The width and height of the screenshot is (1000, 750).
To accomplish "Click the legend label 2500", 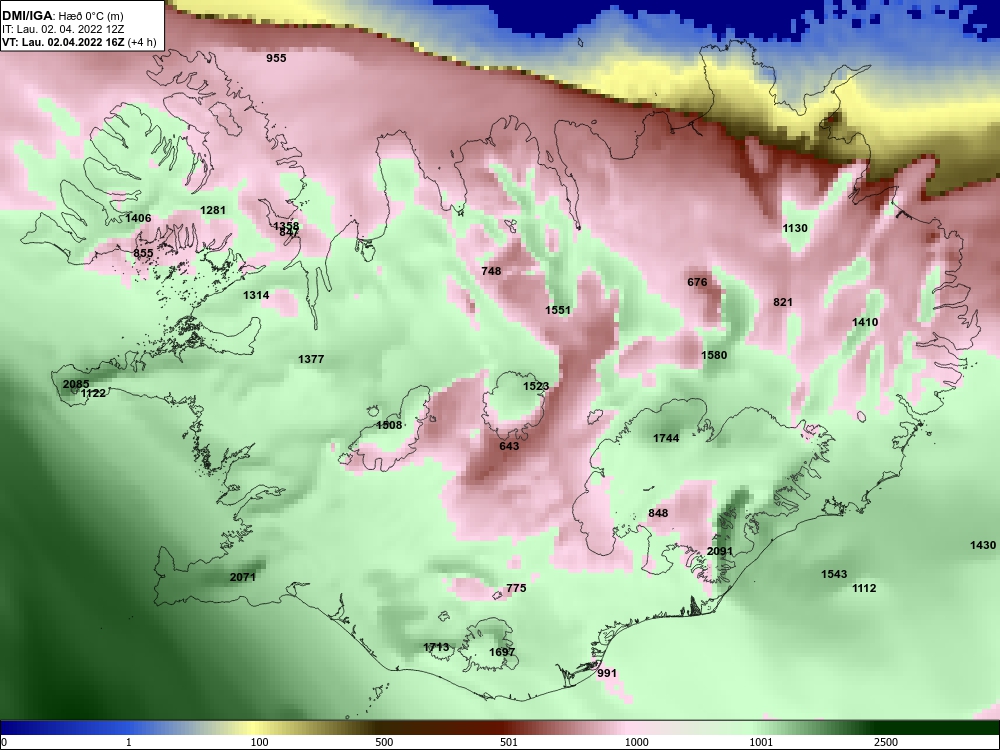I will pyautogui.click(x=886, y=742).
